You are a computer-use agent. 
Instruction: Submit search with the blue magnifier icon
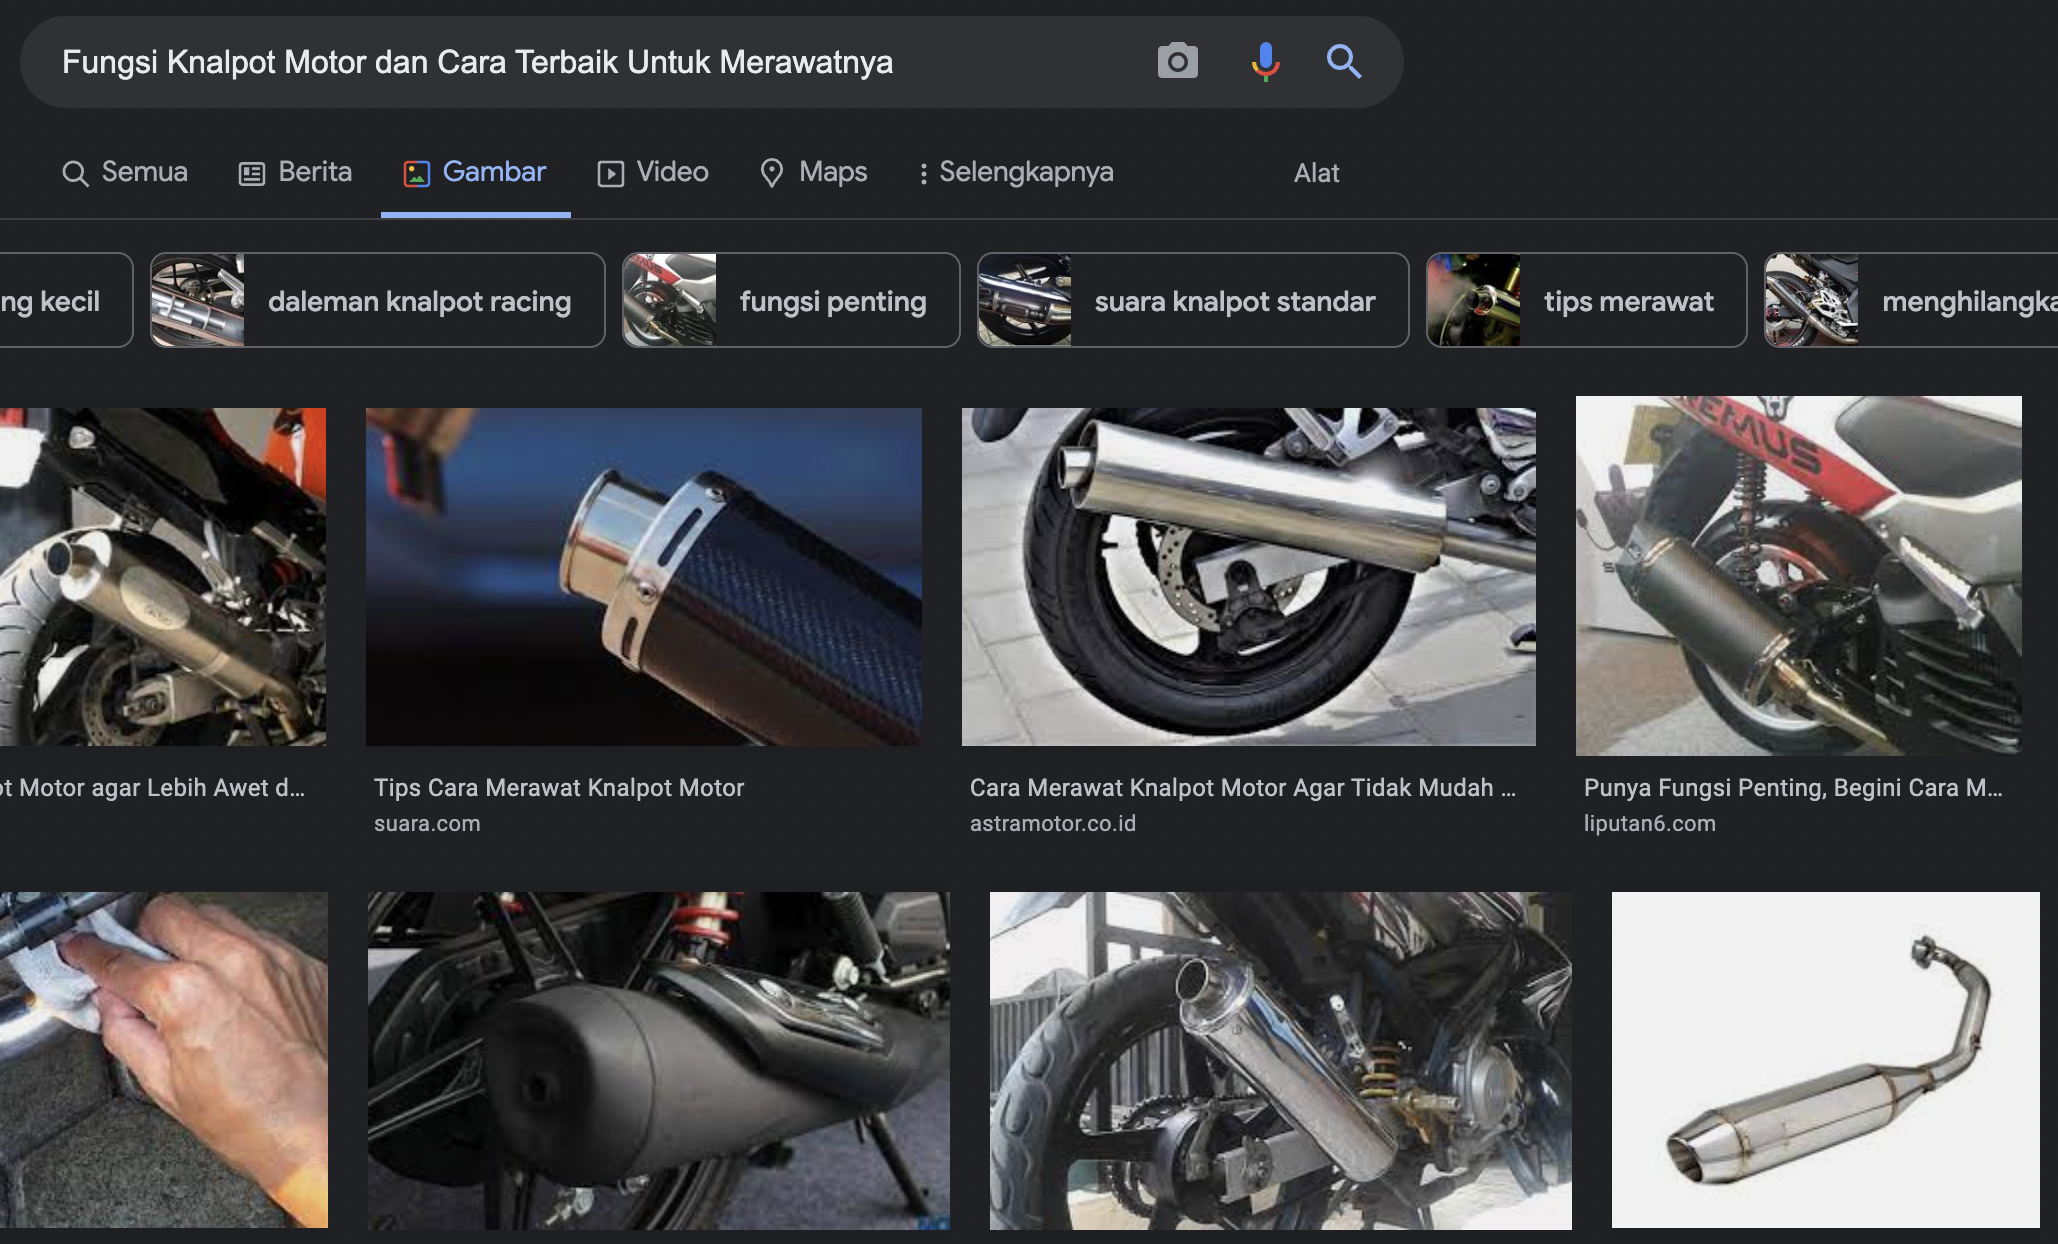tap(1343, 62)
